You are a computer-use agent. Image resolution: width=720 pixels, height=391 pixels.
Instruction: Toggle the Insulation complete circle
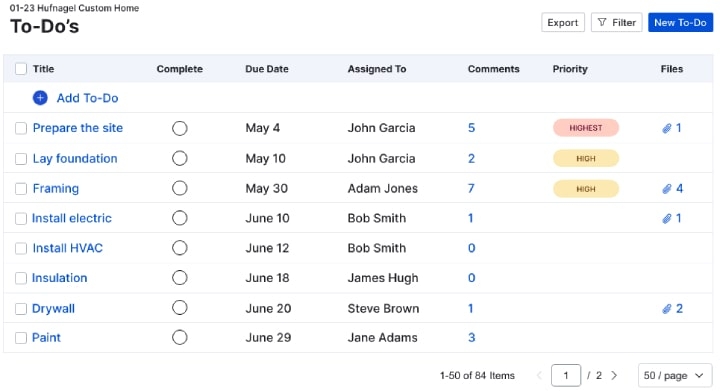[180, 278]
